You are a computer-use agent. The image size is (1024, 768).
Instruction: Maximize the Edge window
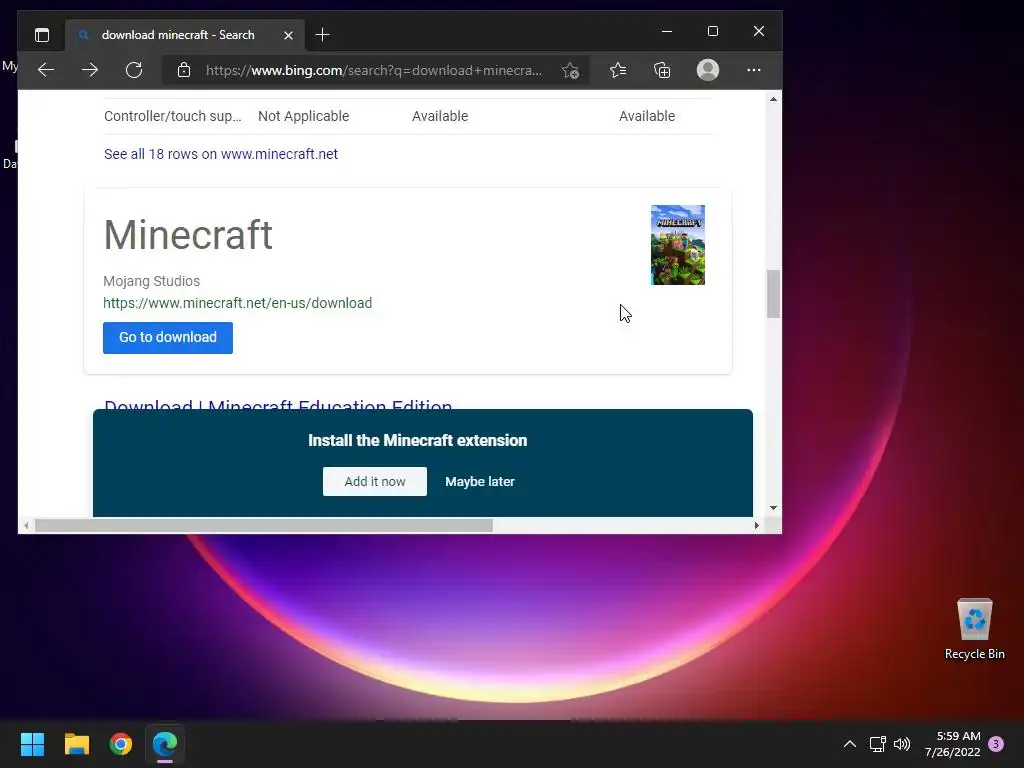713,31
